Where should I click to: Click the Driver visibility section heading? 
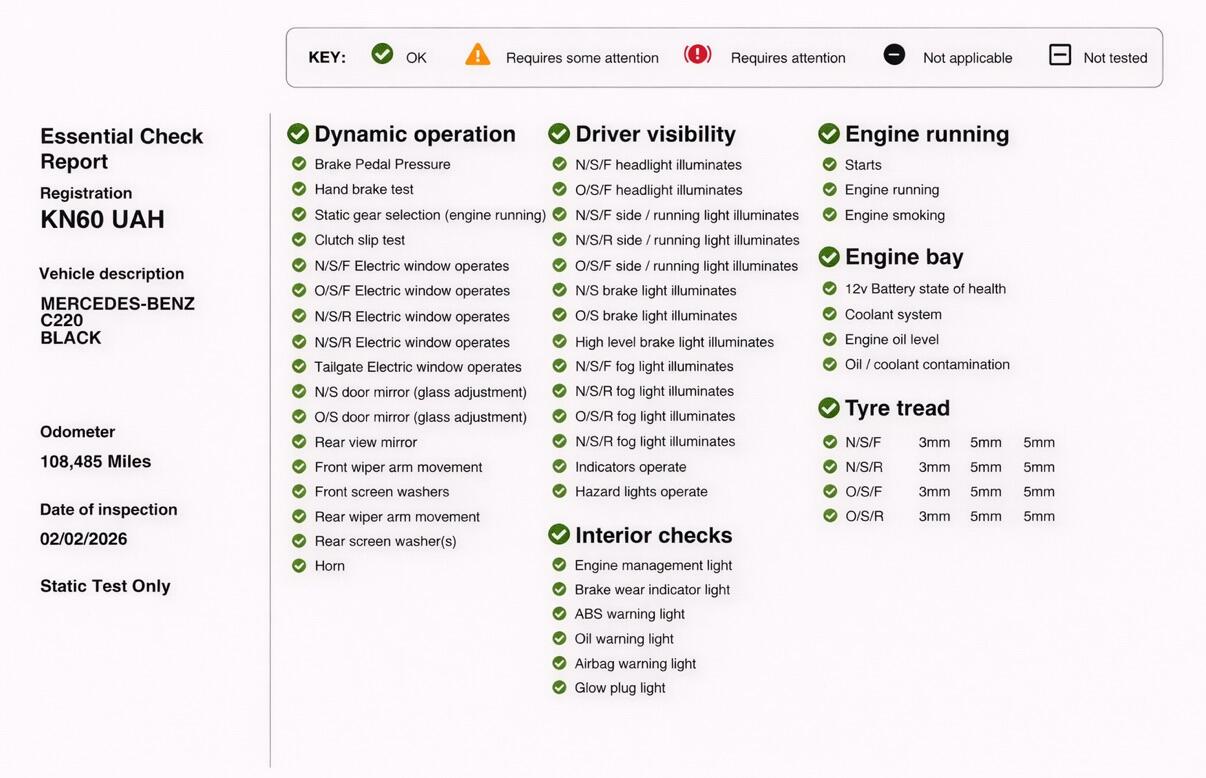(x=655, y=134)
